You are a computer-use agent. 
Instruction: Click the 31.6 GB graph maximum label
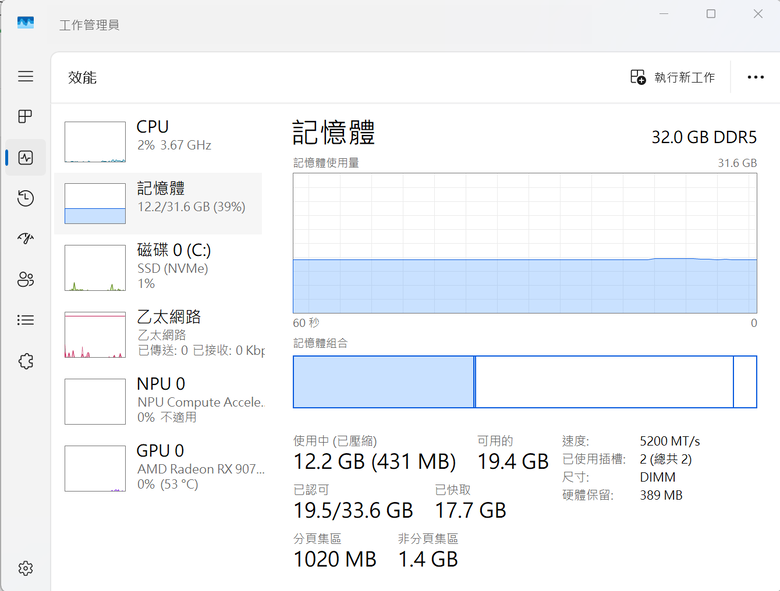pyautogui.click(x=737, y=163)
